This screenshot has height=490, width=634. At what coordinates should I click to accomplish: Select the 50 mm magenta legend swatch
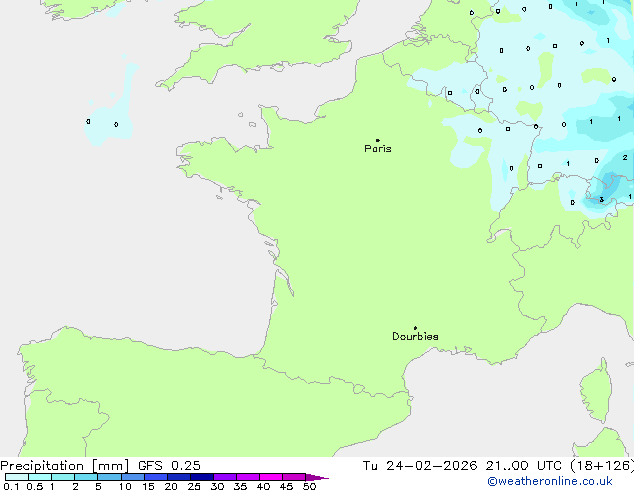click(x=294, y=477)
